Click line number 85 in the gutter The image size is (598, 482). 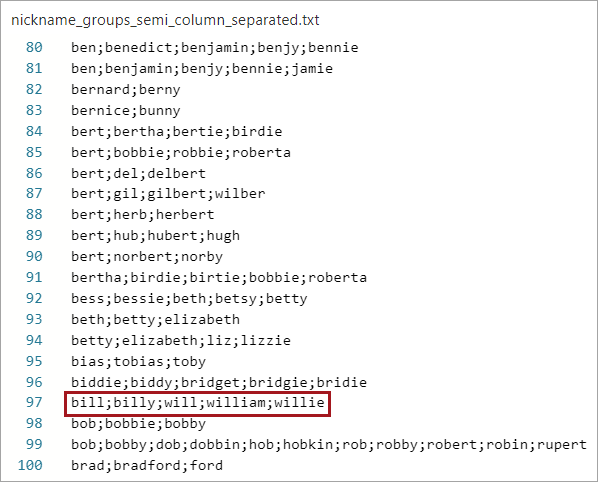34,152
